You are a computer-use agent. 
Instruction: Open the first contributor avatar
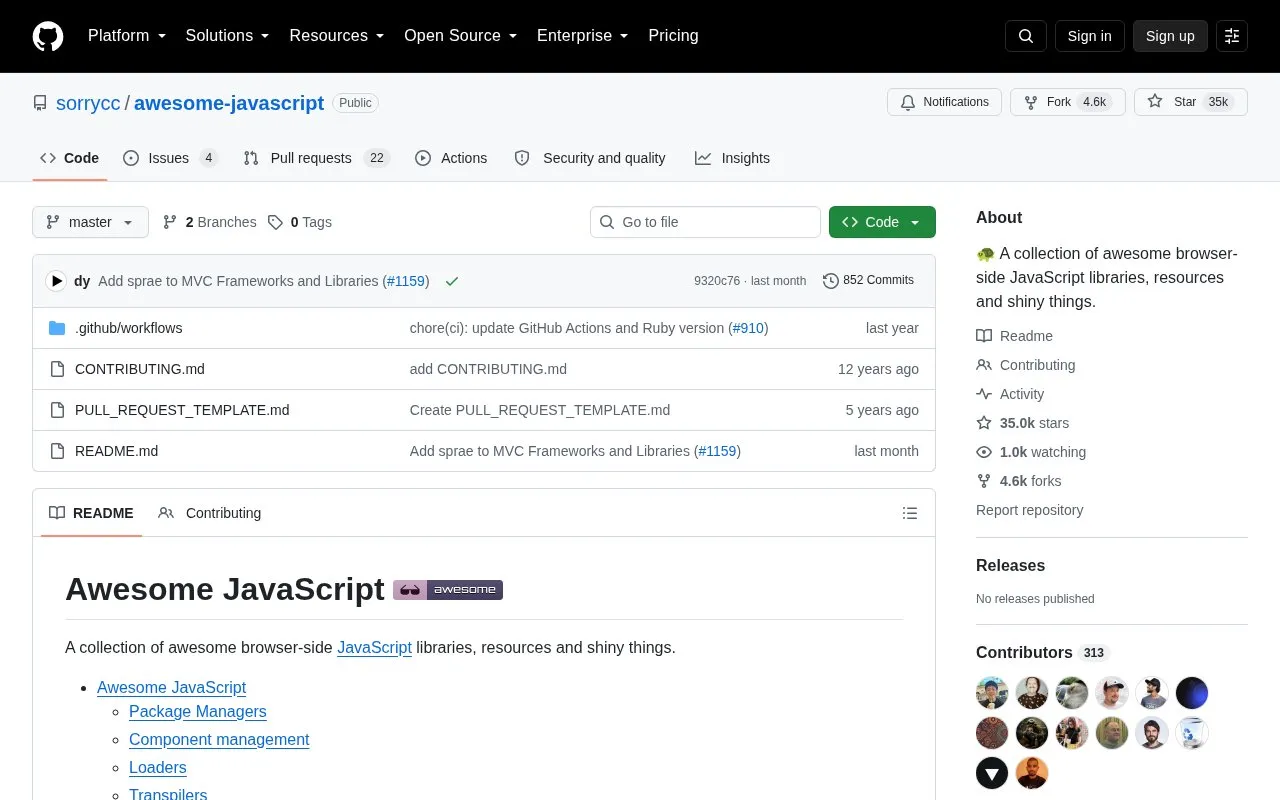coord(992,693)
